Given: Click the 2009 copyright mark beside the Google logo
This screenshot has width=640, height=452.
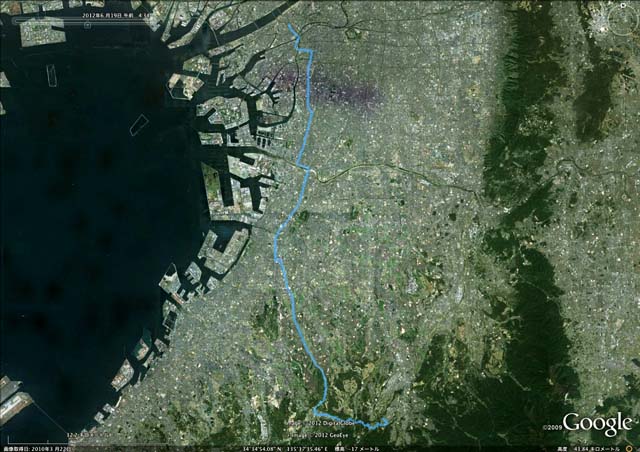Looking at the screenshot, I should pyautogui.click(x=553, y=428).
